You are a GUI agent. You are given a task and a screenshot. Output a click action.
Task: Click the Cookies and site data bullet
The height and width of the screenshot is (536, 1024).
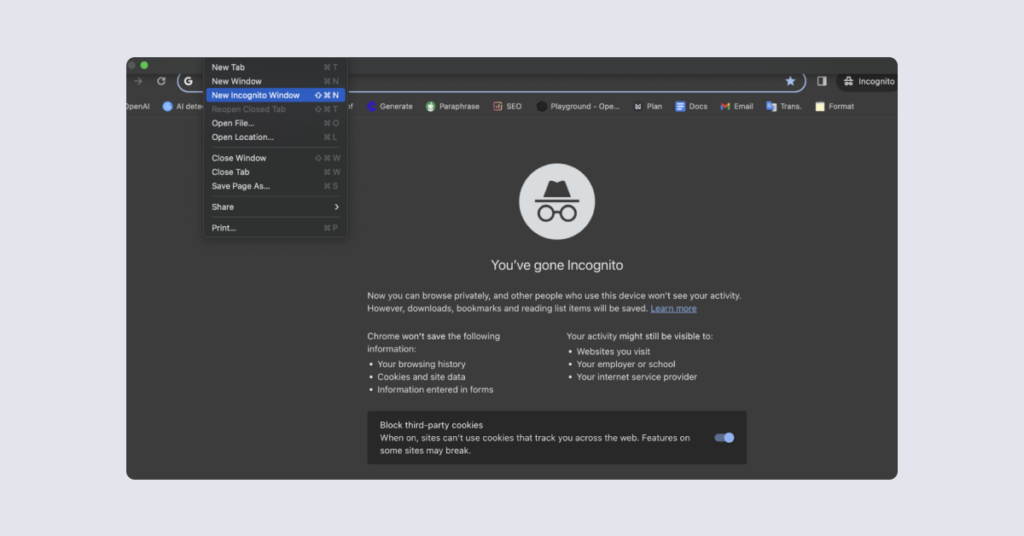coord(421,377)
